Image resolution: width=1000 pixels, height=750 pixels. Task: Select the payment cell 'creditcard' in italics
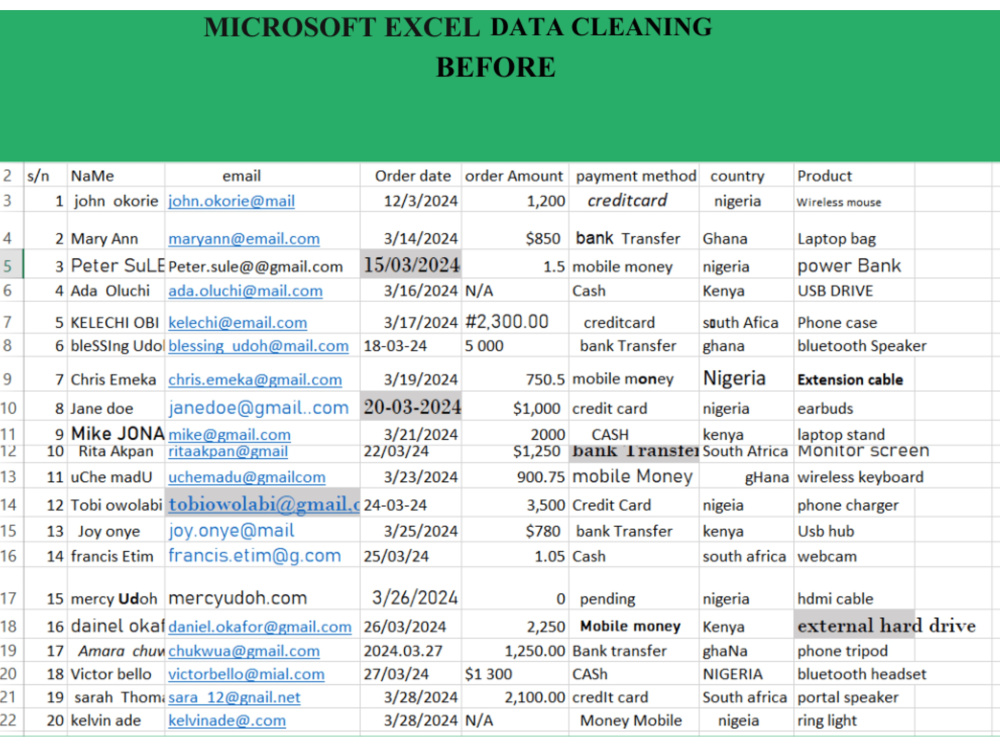634,200
